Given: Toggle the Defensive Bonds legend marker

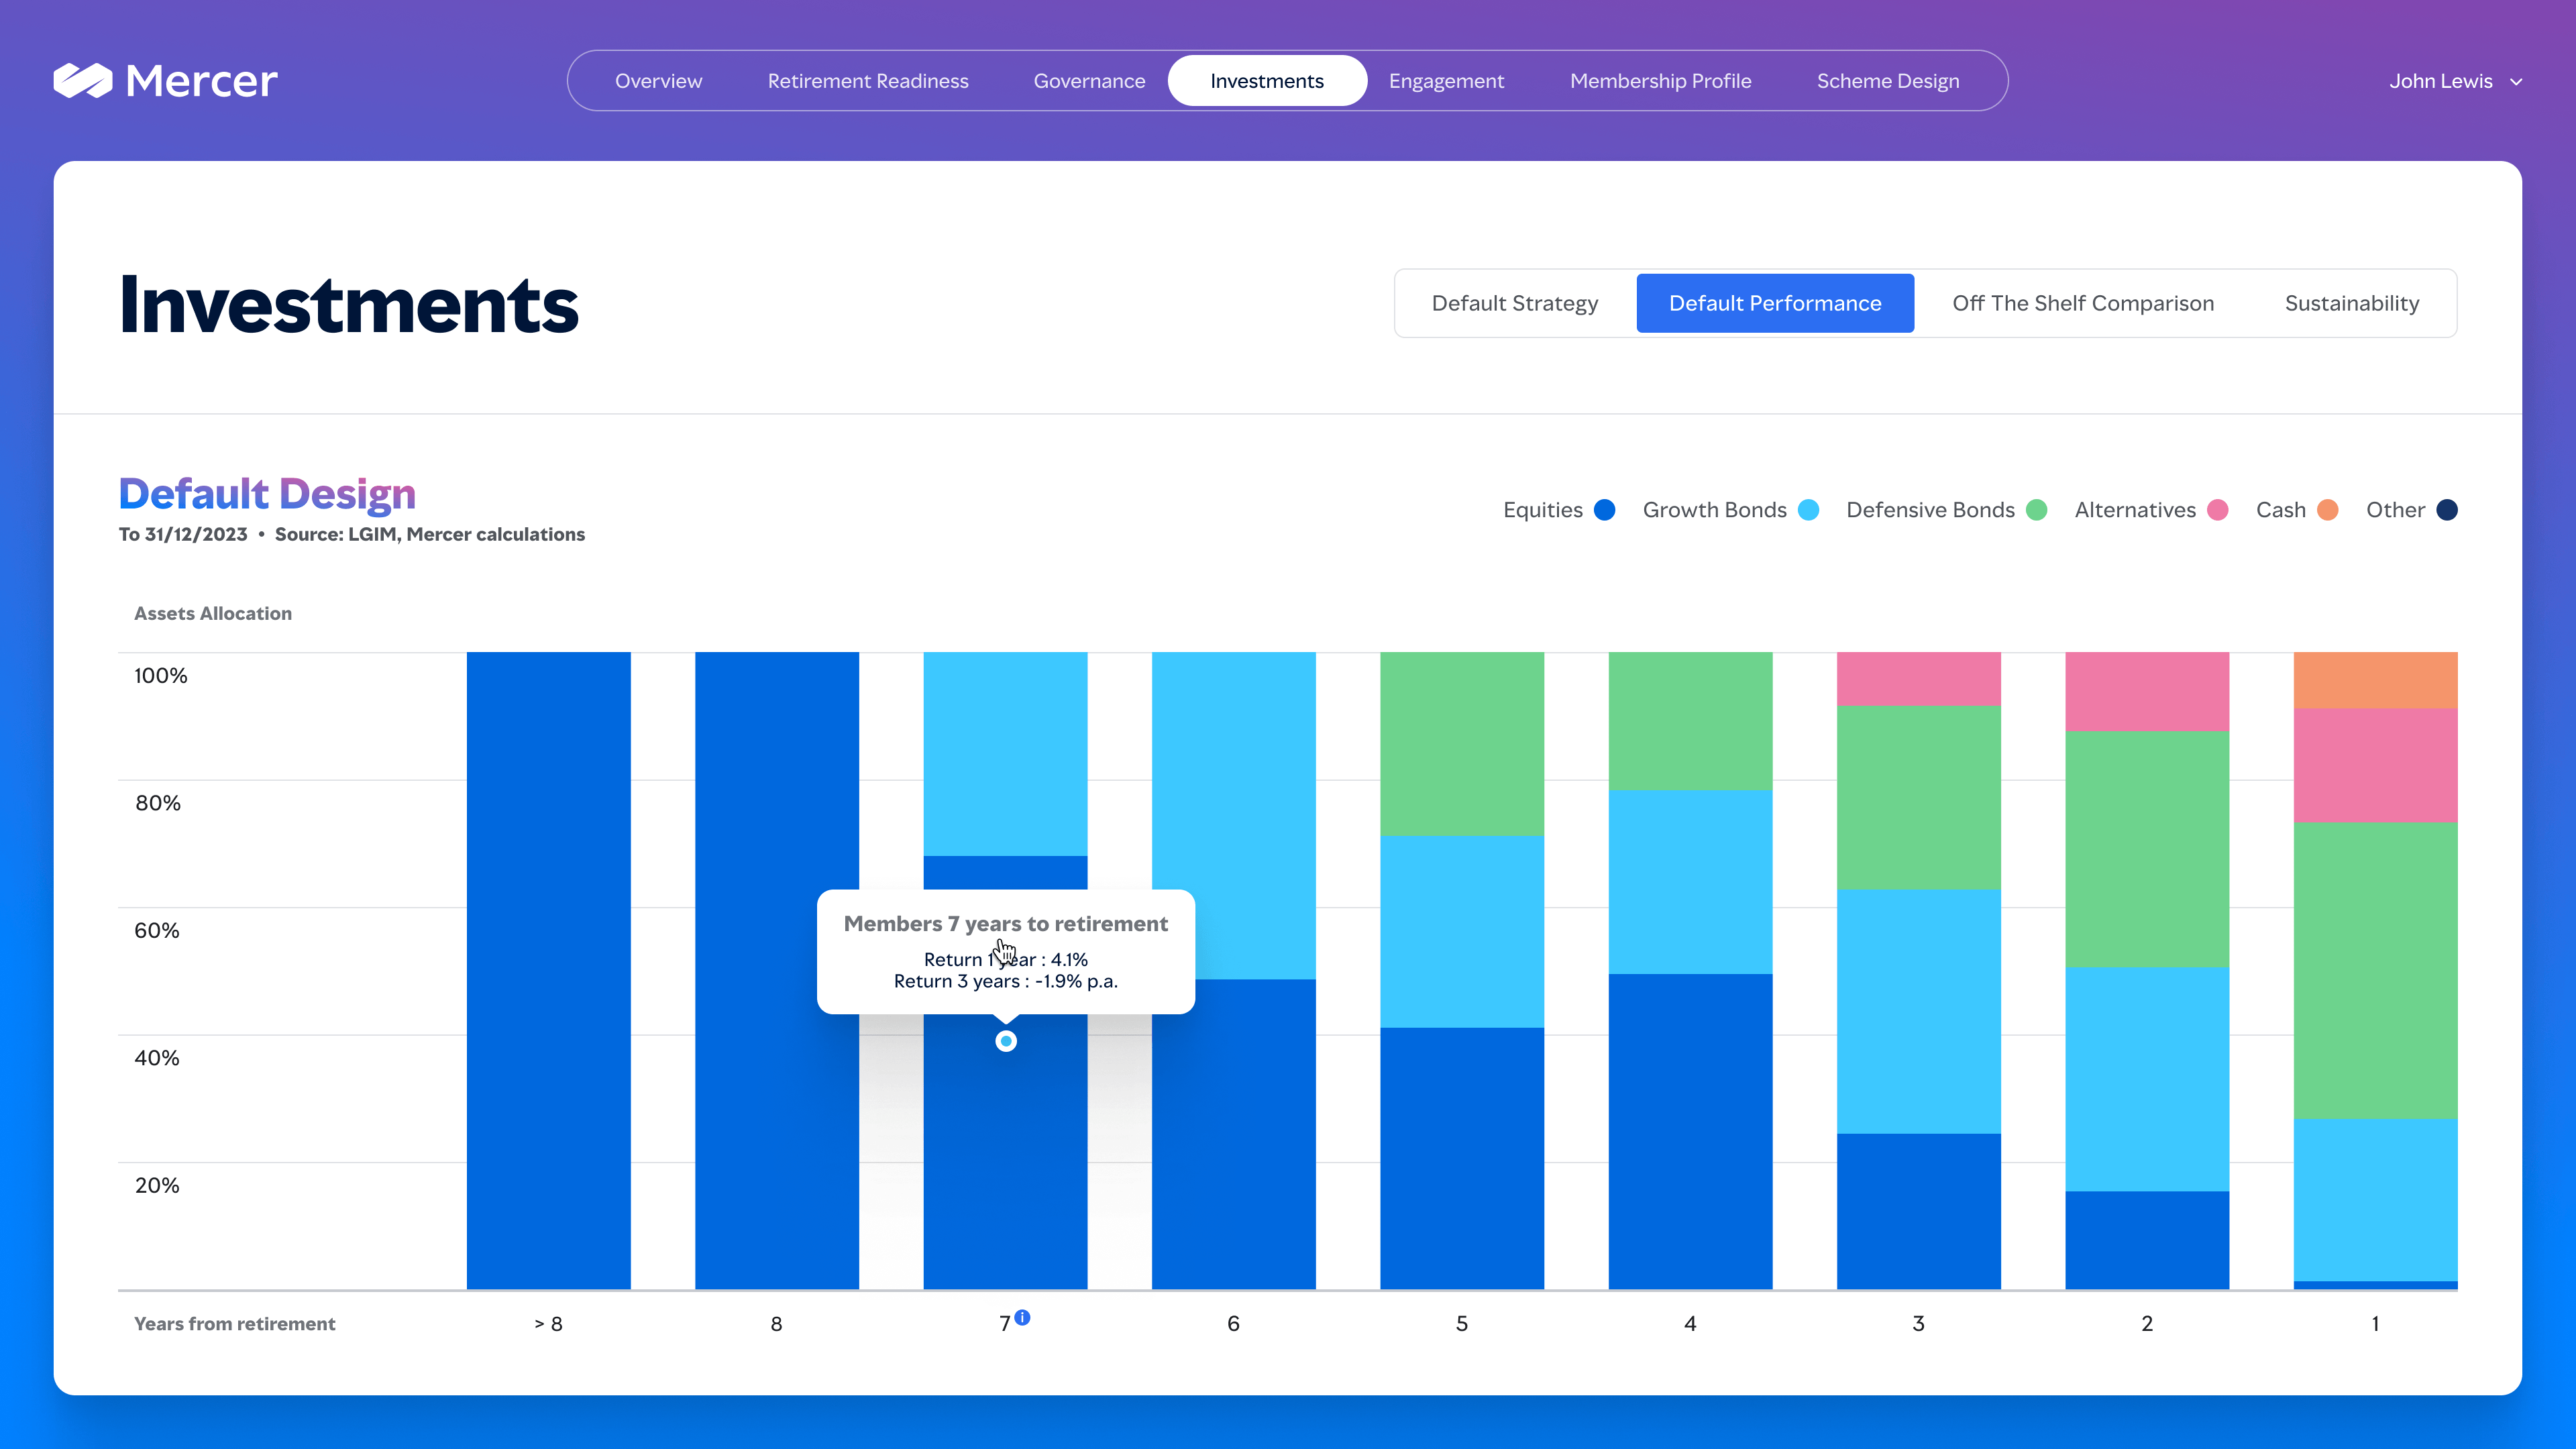Looking at the screenshot, I should click(x=2036, y=510).
